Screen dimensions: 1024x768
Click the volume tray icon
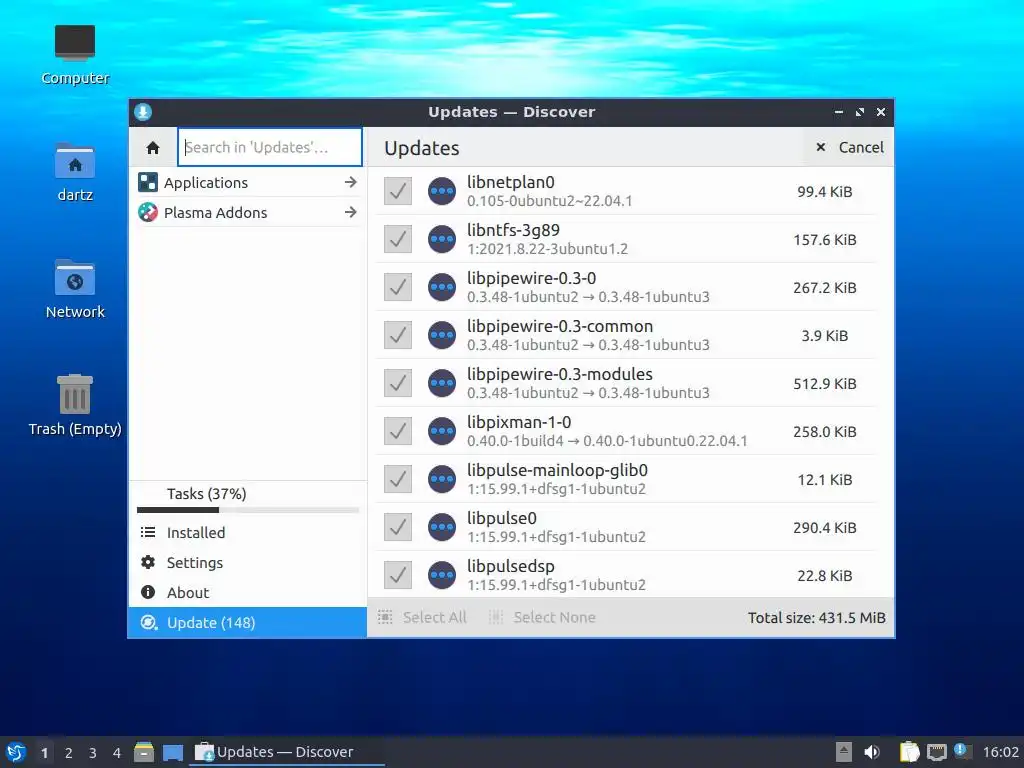click(x=872, y=752)
